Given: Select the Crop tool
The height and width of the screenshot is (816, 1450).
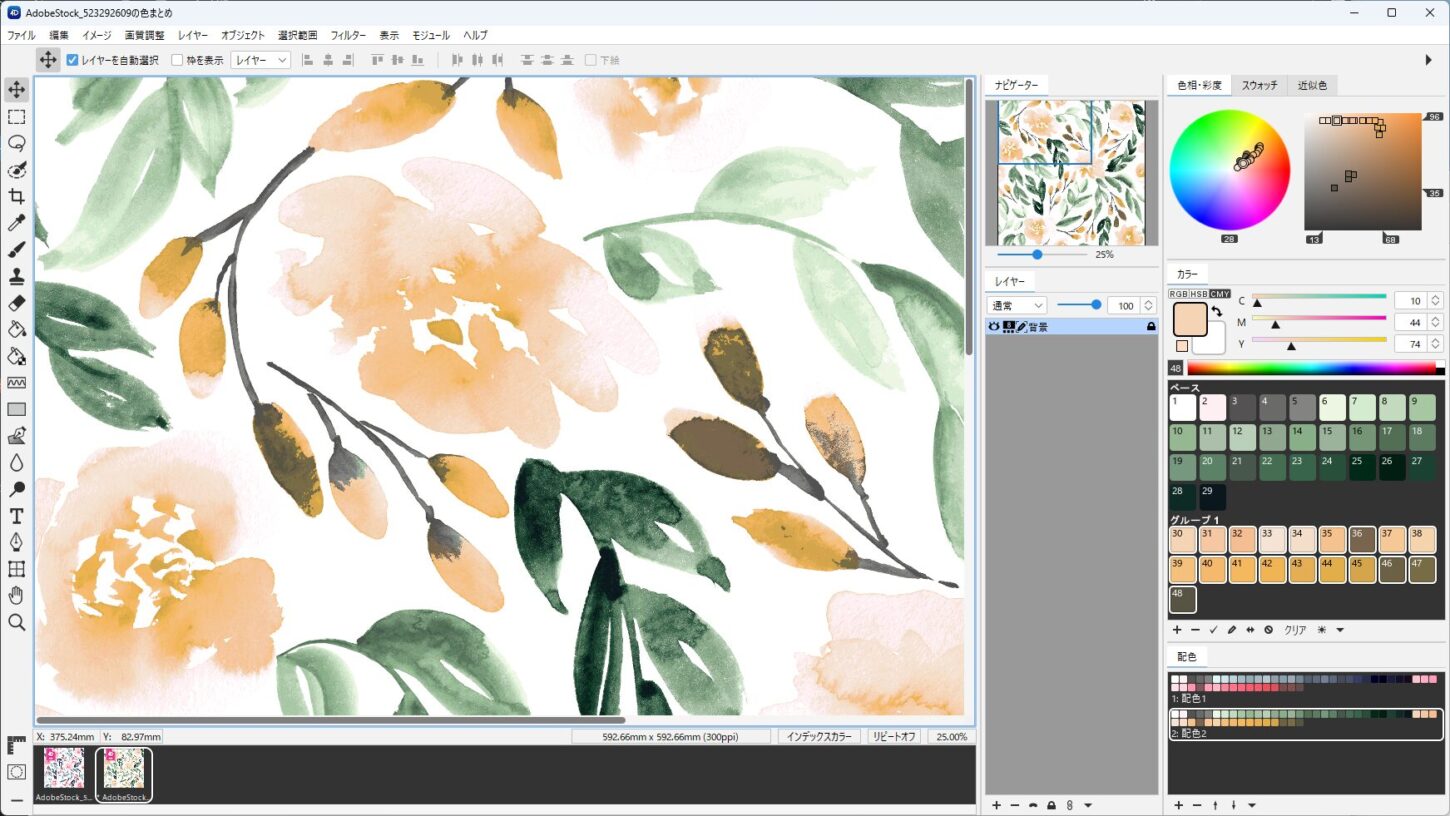Looking at the screenshot, I should pyautogui.click(x=17, y=196).
